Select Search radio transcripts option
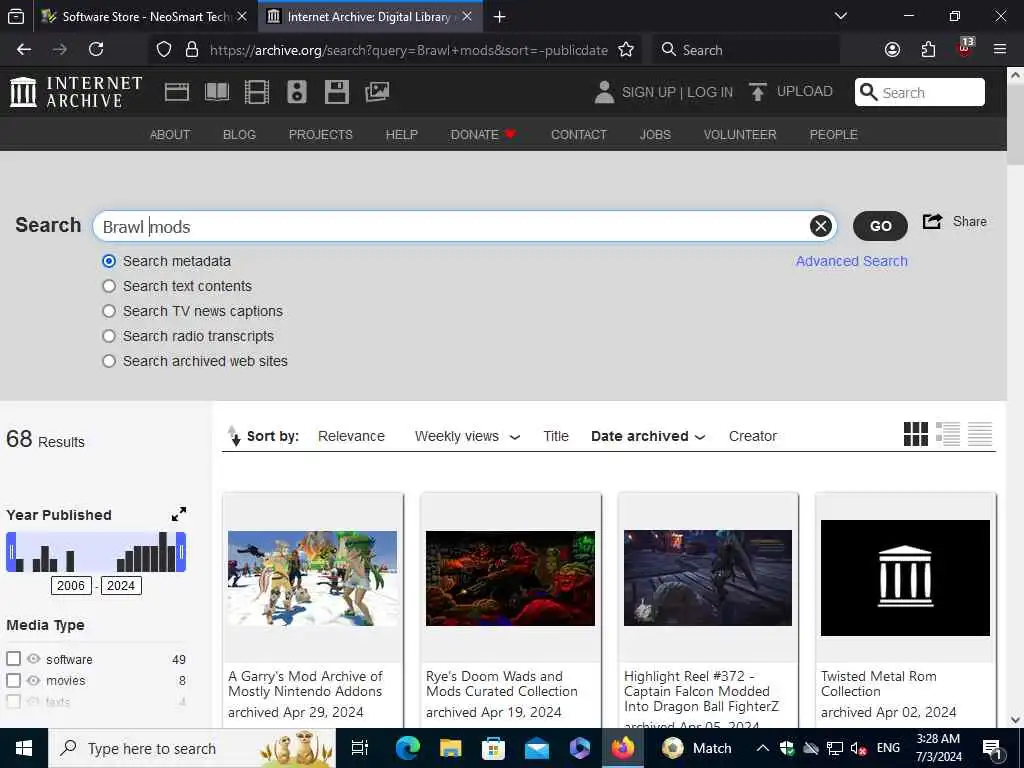The height and width of the screenshot is (768, 1024). (109, 336)
